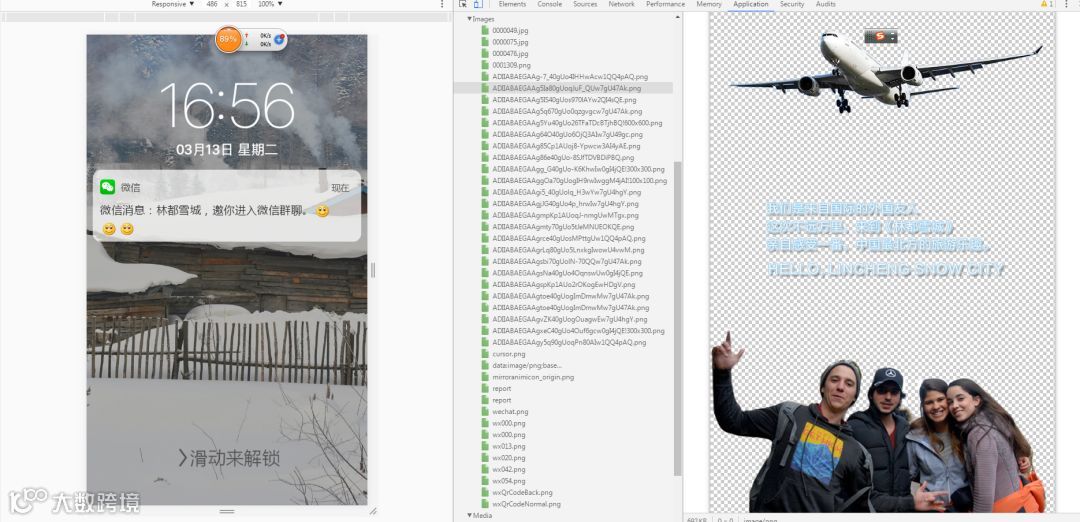Screen dimensions: 1080x522
Task: Select wxQrCodeNormal.png in Images list
Action: 526,504
